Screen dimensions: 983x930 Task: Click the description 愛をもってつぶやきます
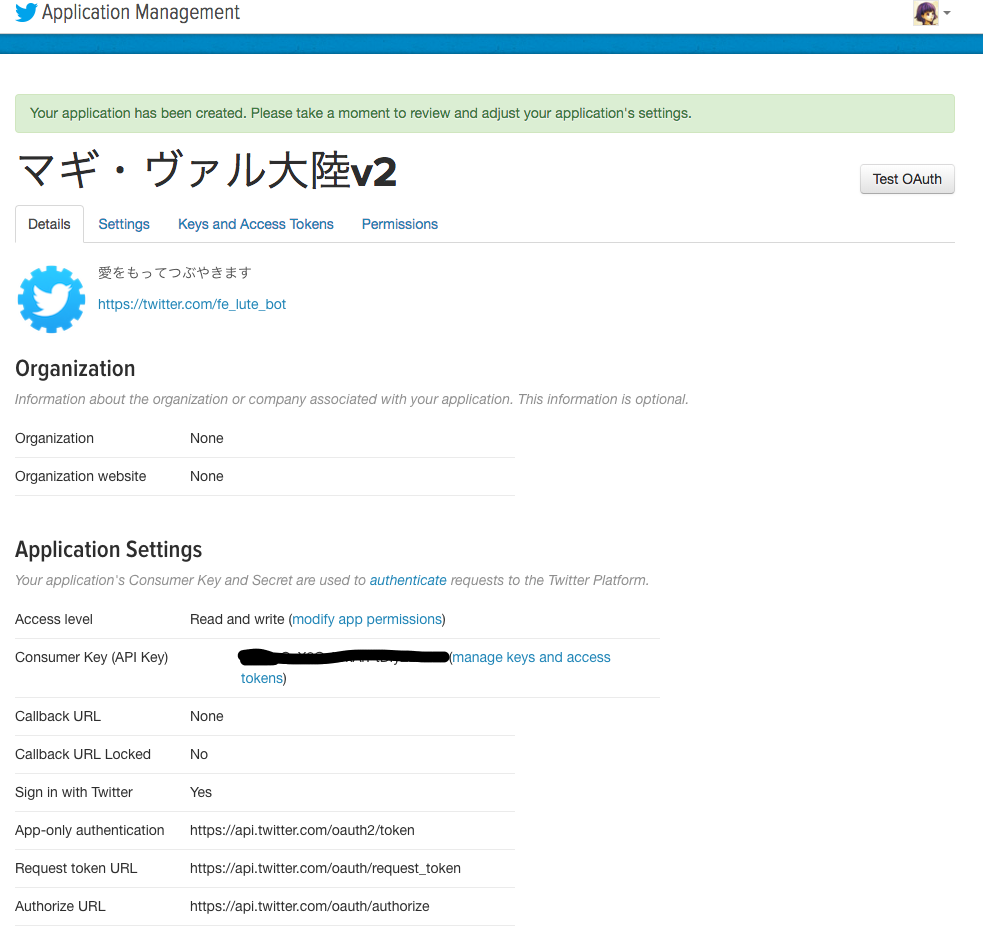click(x=175, y=273)
